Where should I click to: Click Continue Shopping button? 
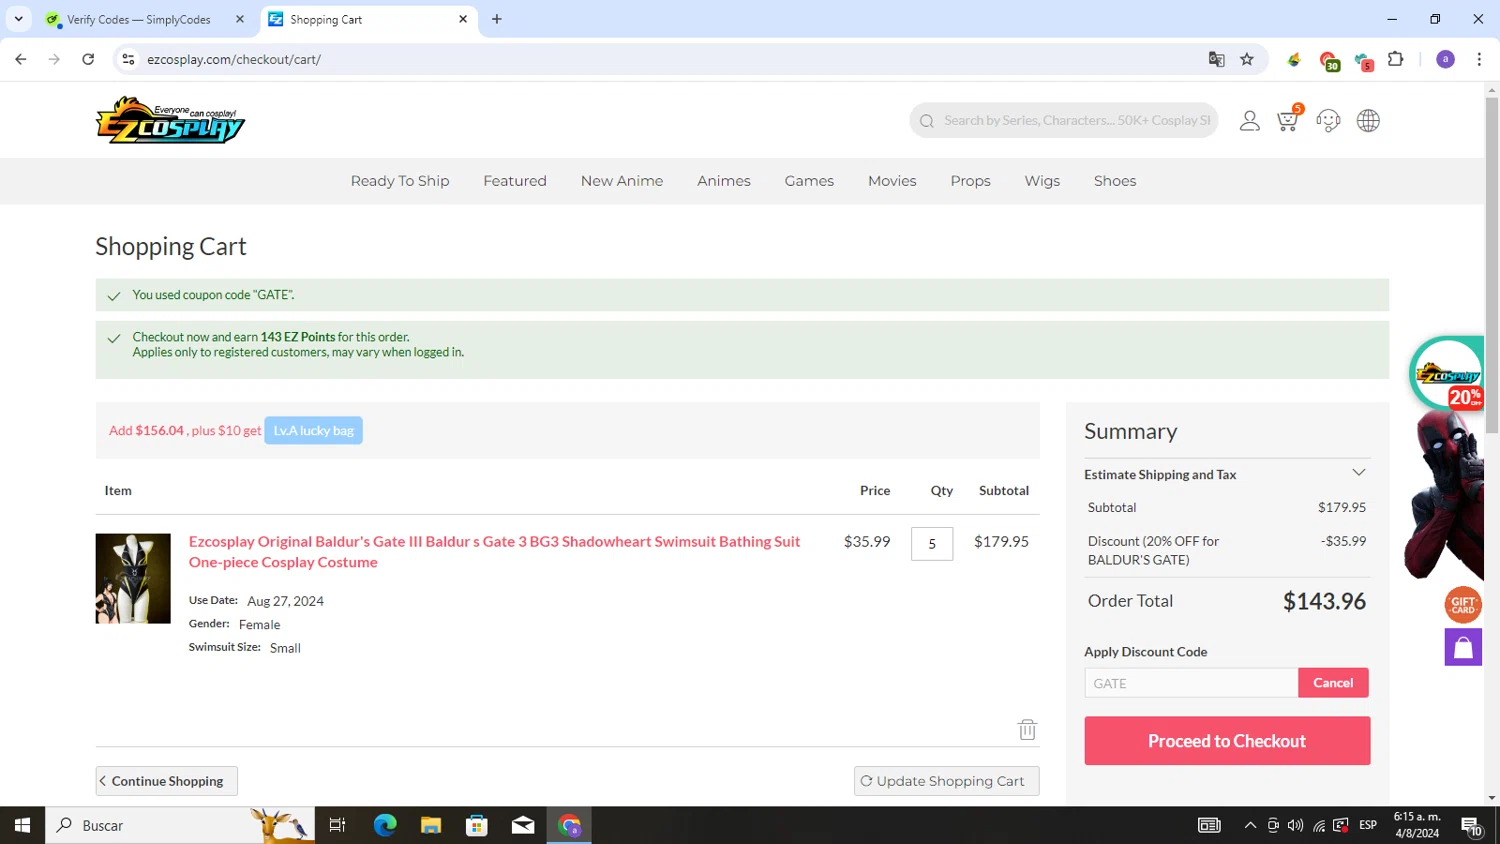coord(166,781)
